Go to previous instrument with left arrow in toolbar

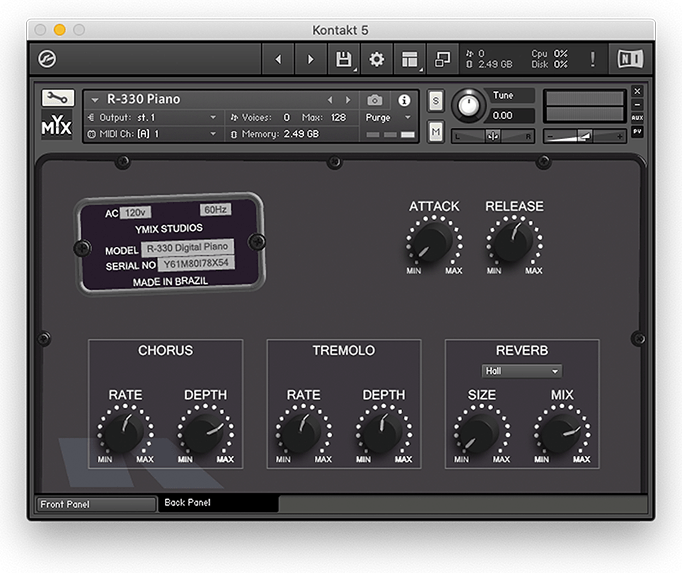click(x=278, y=59)
